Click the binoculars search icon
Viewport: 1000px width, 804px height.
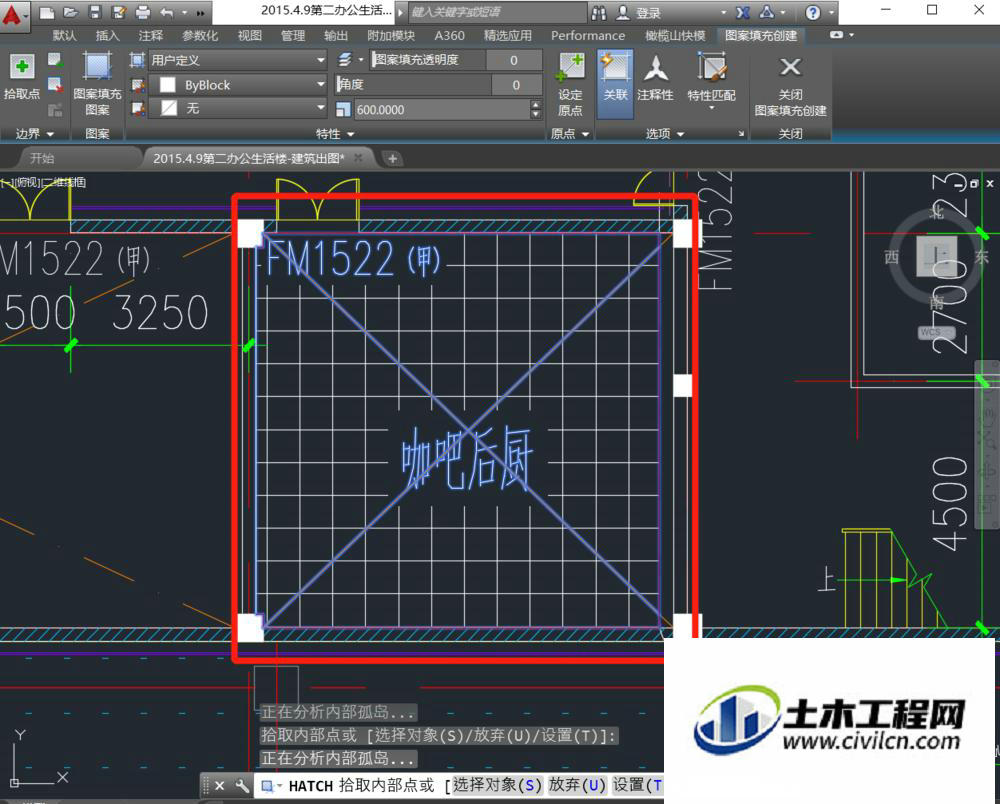point(599,12)
